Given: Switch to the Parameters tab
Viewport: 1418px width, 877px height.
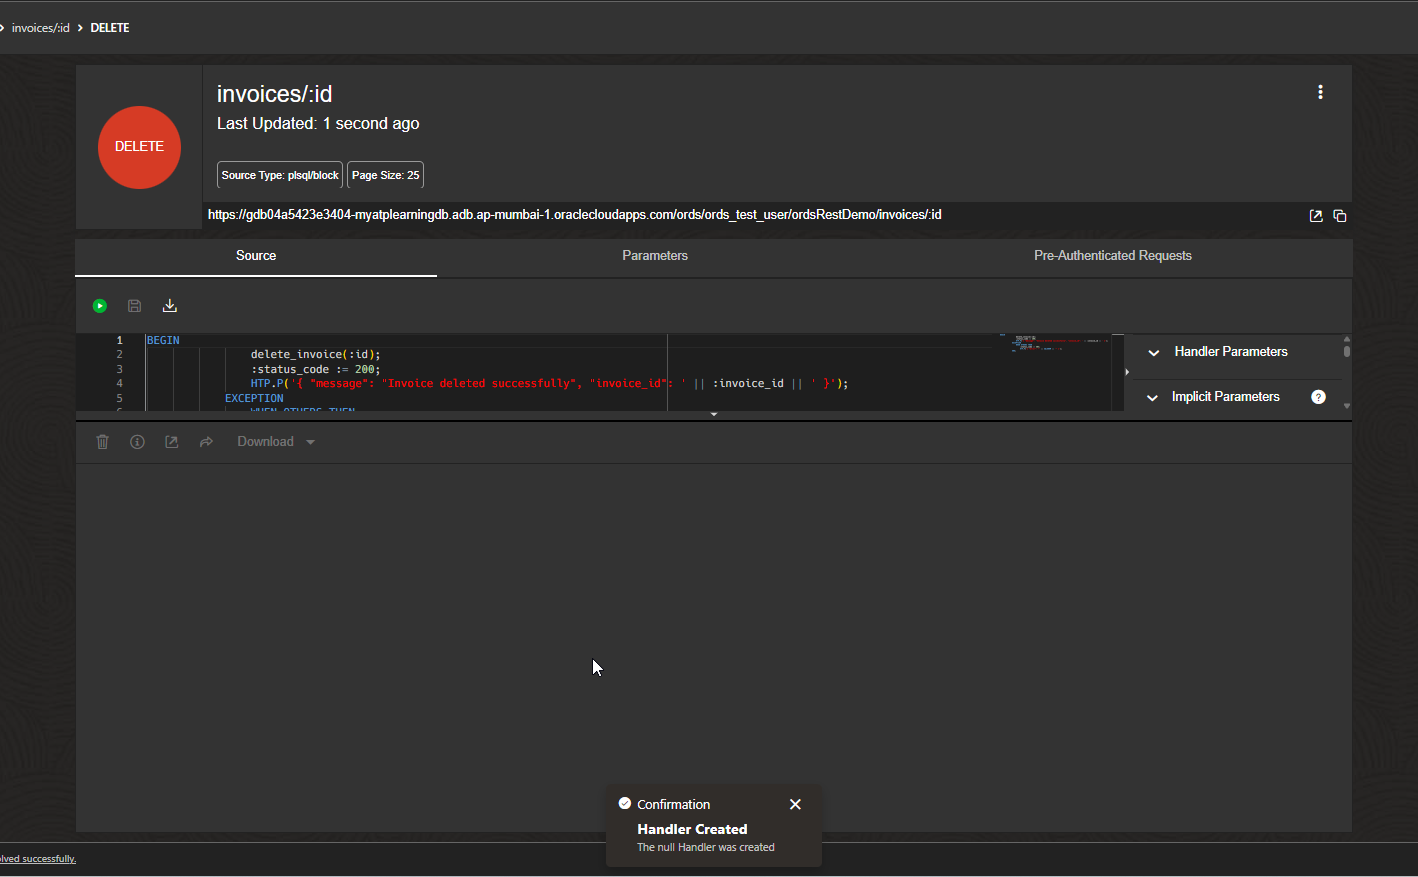Looking at the screenshot, I should tap(654, 255).
